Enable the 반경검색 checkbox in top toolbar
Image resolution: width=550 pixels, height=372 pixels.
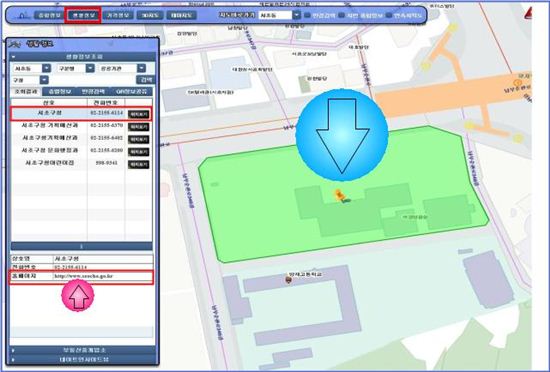[307, 15]
